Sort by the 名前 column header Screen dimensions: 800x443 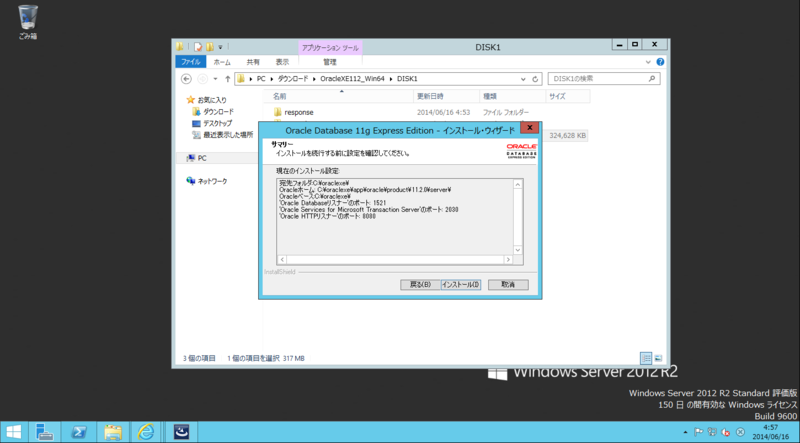(x=339, y=96)
